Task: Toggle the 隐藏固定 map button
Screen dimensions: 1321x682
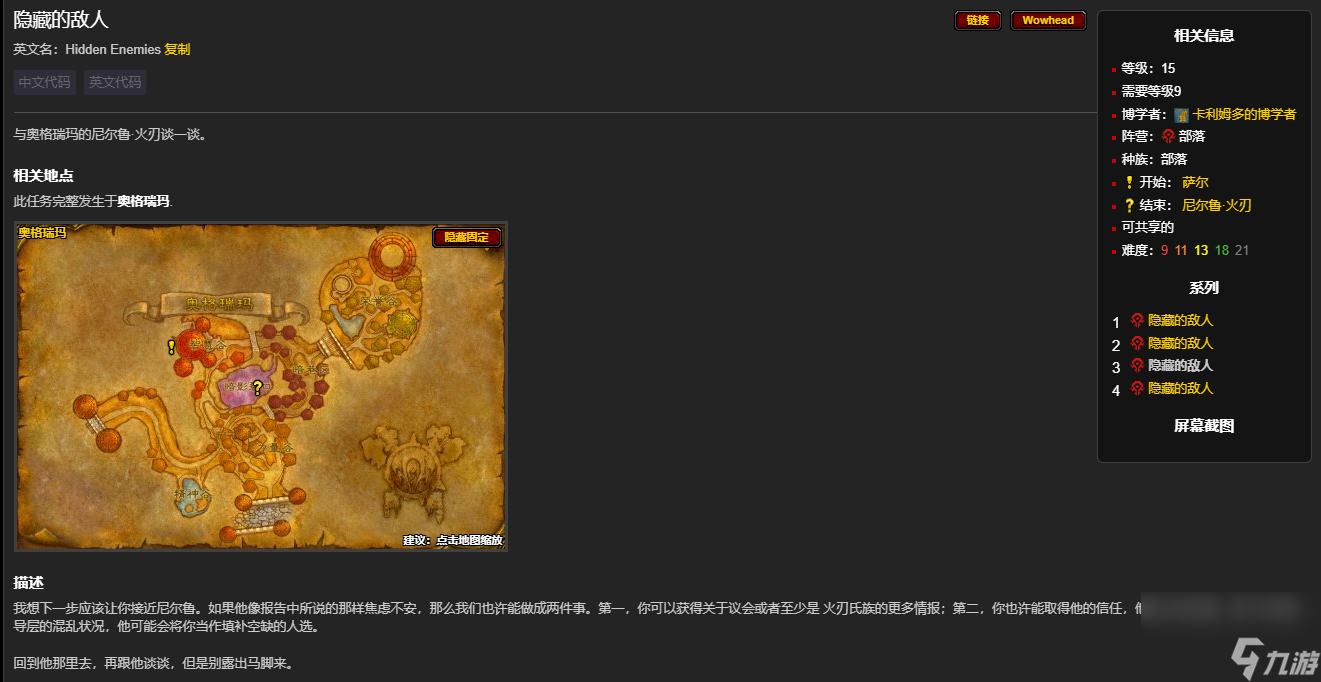Action: pyautogui.click(x=467, y=237)
